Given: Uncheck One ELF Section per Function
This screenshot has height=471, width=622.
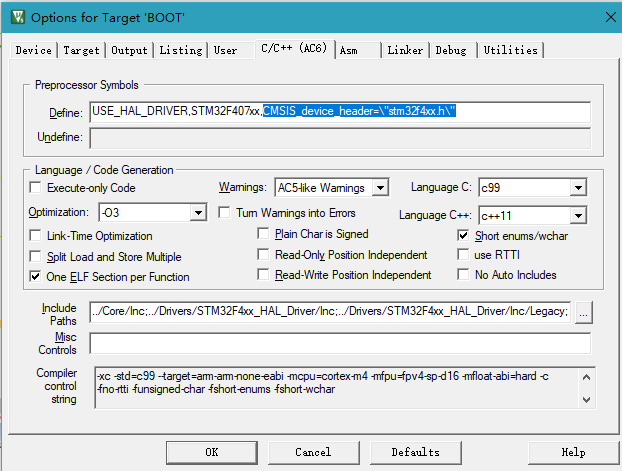Looking at the screenshot, I should pyautogui.click(x=37, y=277).
